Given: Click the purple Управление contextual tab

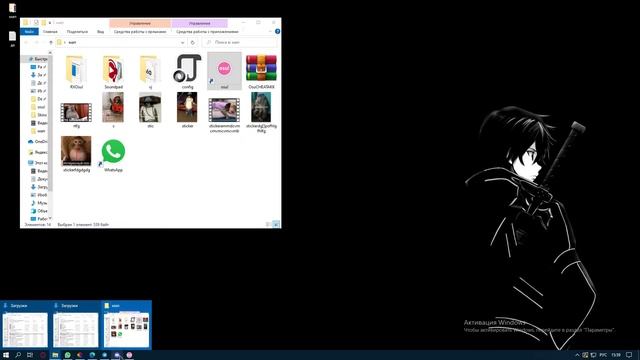Looking at the screenshot, I should point(200,23).
